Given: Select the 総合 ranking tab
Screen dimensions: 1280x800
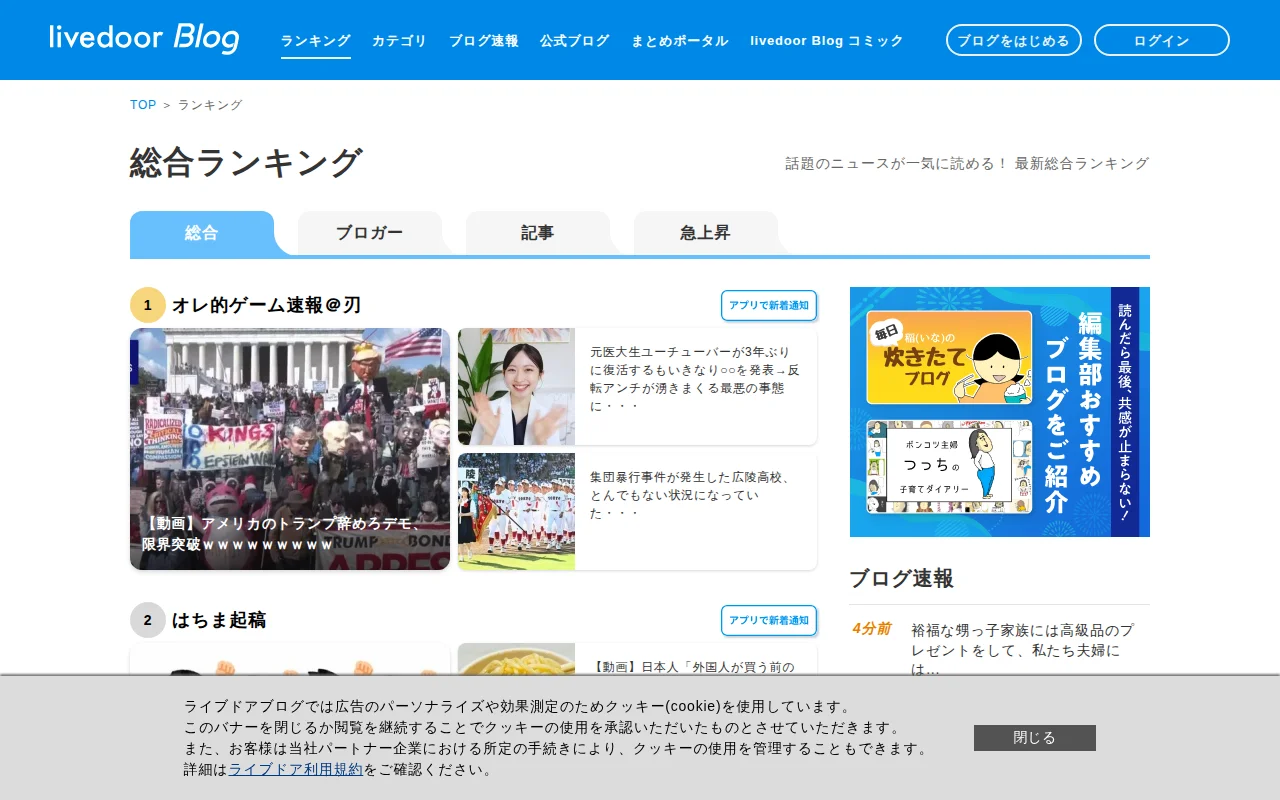Looking at the screenshot, I should pos(202,233).
